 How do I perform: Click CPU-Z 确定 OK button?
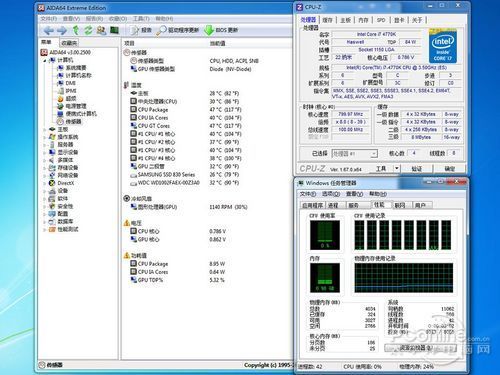tap(450, 168)
